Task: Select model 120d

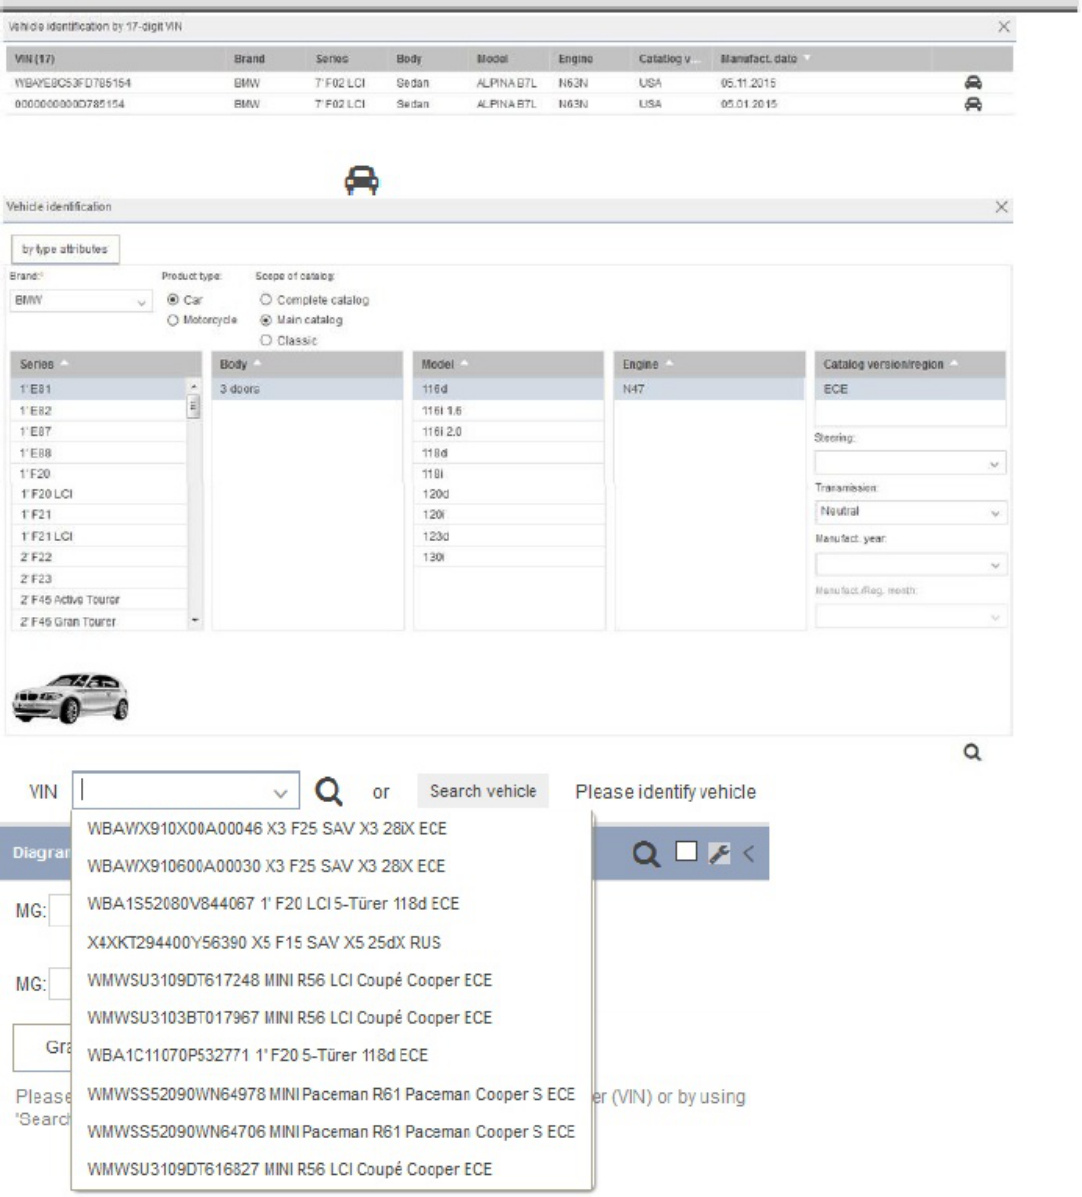Action: [x=509, y=494]
